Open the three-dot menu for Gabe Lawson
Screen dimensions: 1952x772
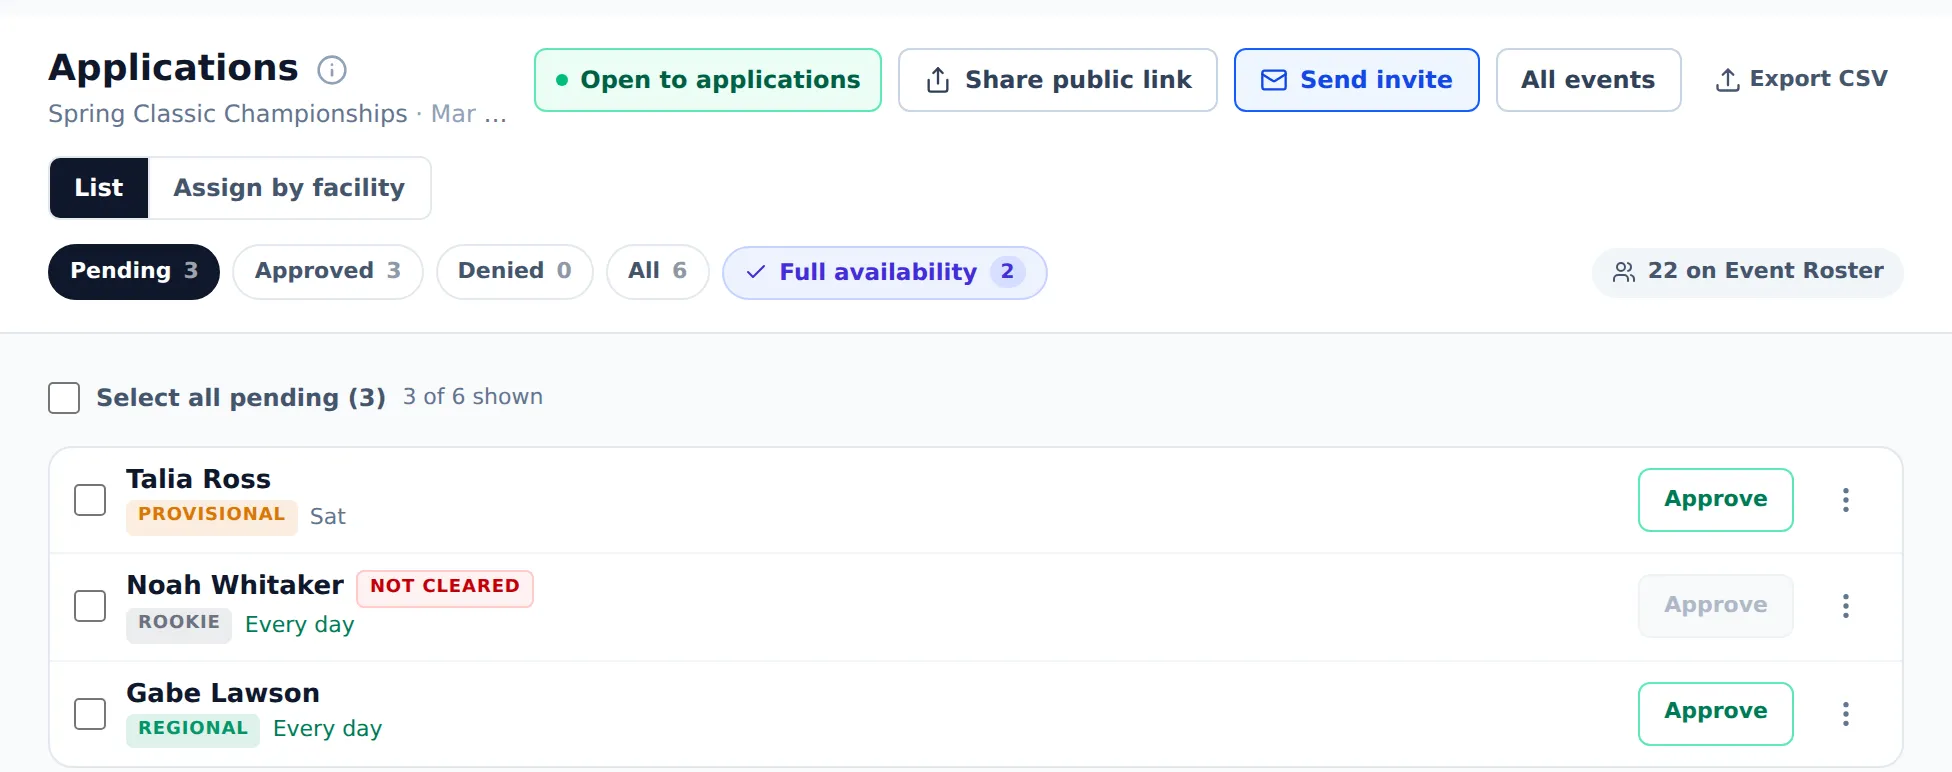[x=1845, y=714]
